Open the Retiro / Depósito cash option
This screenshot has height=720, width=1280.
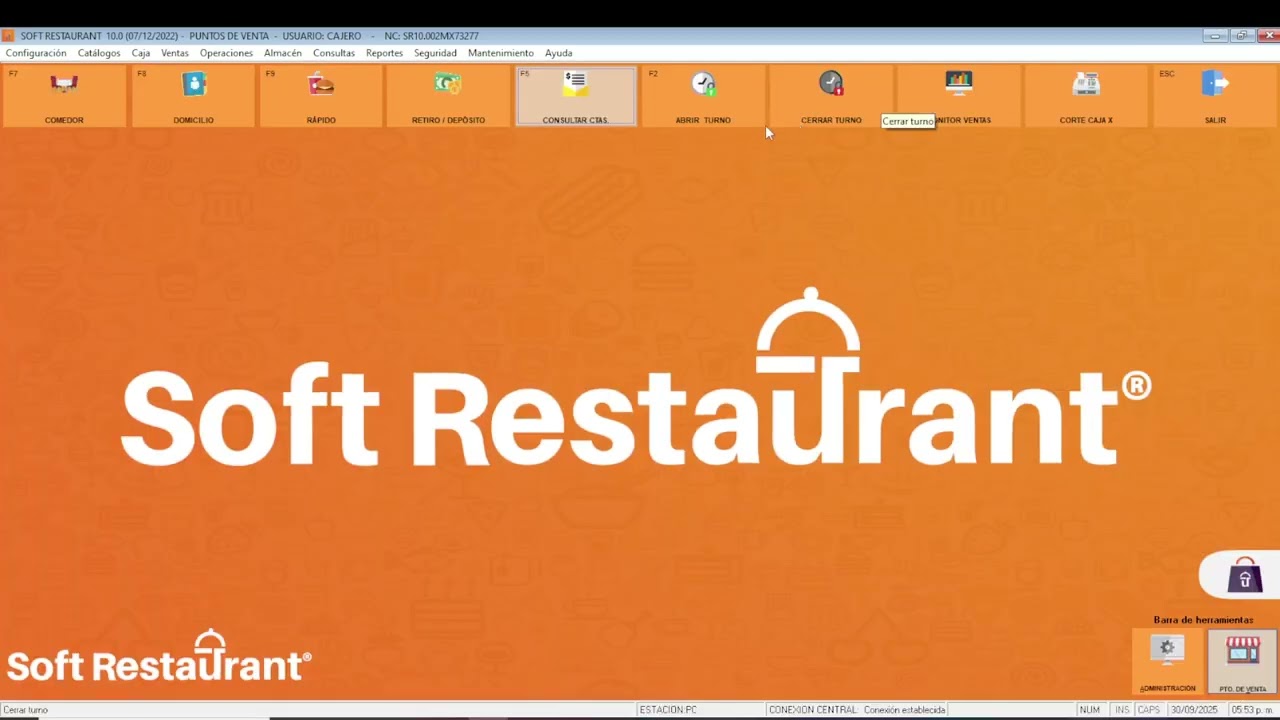(448, 96)
